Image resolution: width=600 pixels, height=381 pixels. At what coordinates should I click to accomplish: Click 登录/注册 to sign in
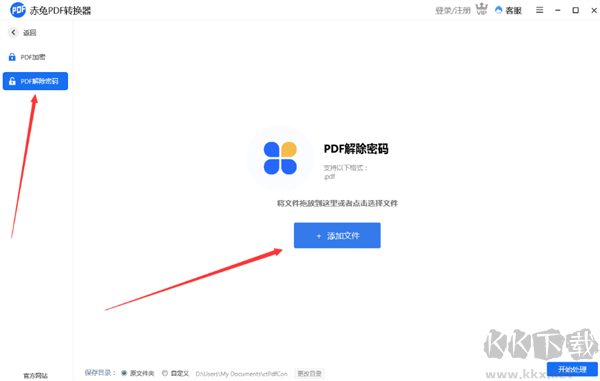pyautogui.click(x=453, y=11)
